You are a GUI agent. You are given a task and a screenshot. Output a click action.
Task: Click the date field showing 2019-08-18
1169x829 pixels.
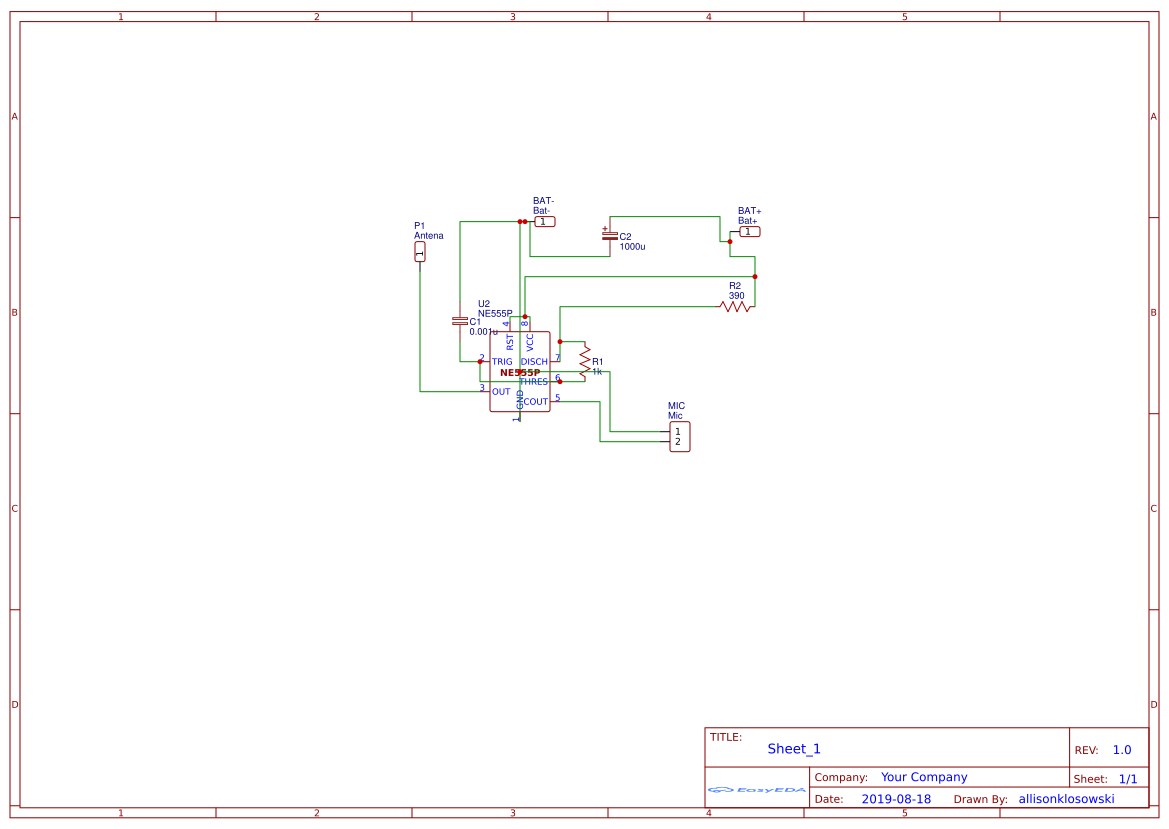895,798
